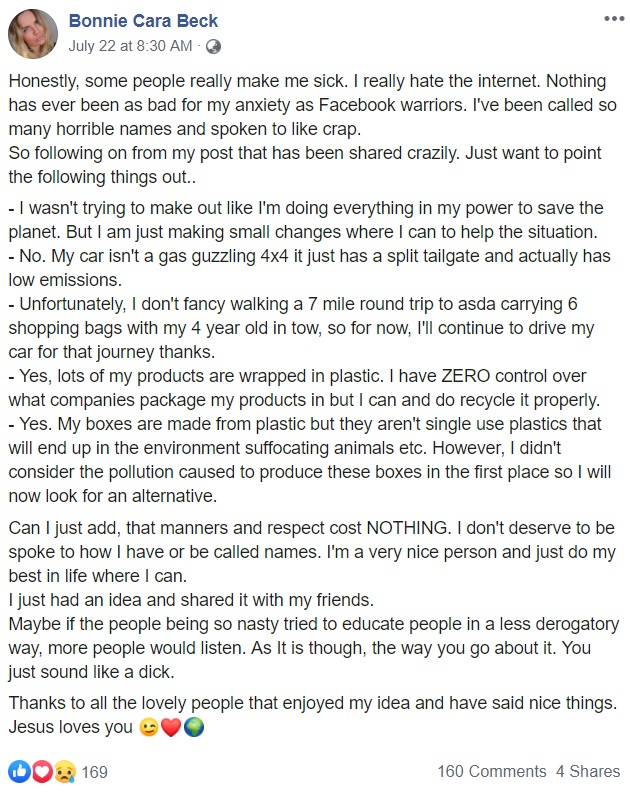630x792 pixels.
Task: Click the 'Jesus loves you' text
Action: pos(68,727)
